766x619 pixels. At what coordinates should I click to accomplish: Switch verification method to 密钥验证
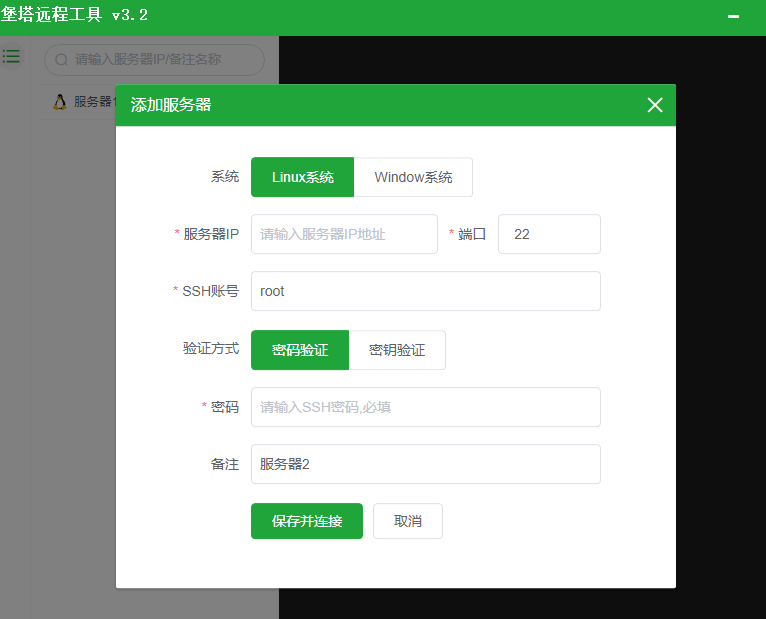click(397, 350)
